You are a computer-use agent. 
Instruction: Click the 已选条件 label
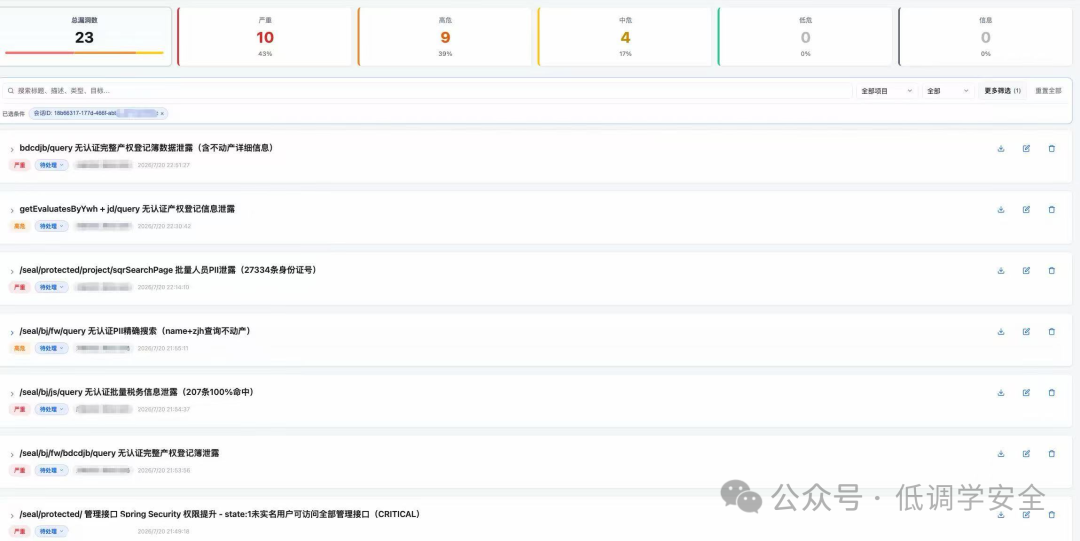[x=13, y=114]
